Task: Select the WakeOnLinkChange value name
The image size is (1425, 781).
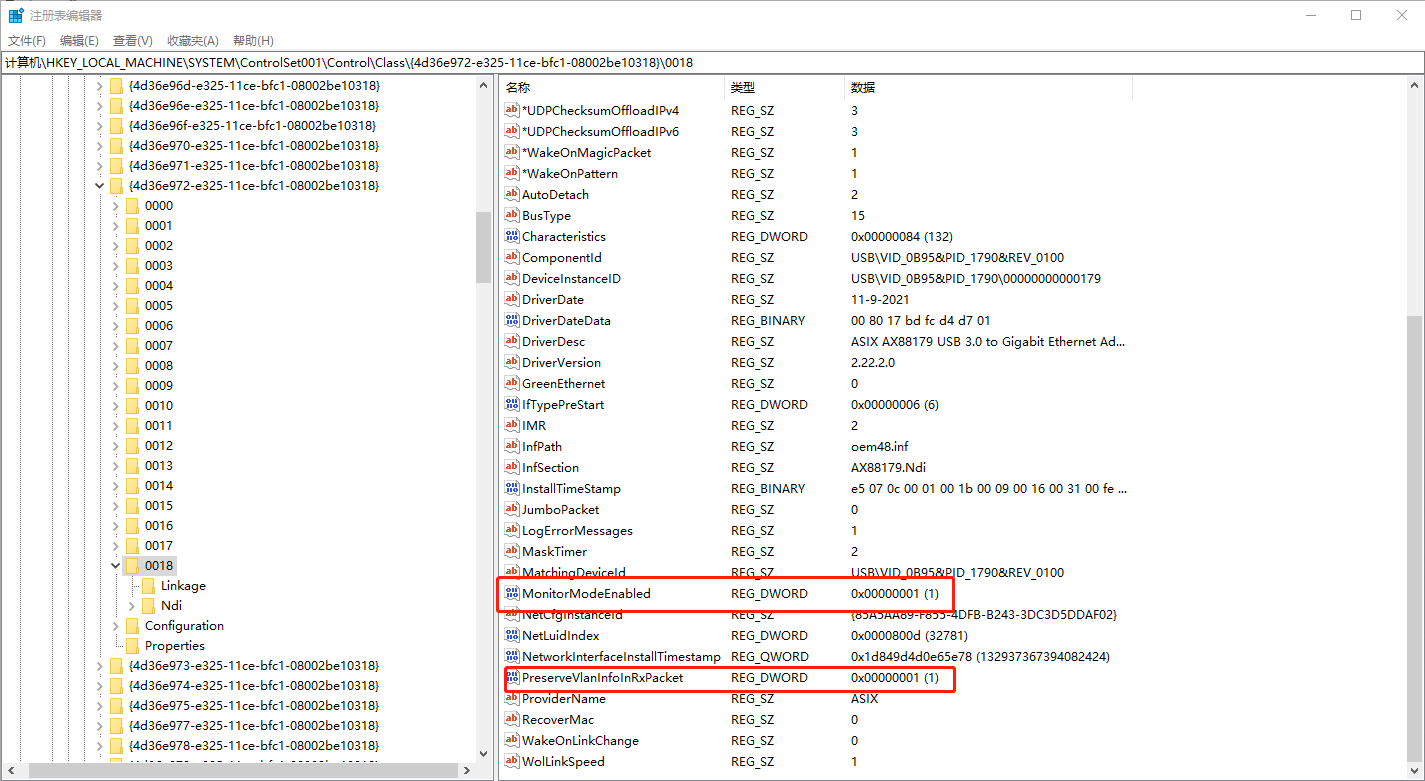Action: (x=580, y=740)
